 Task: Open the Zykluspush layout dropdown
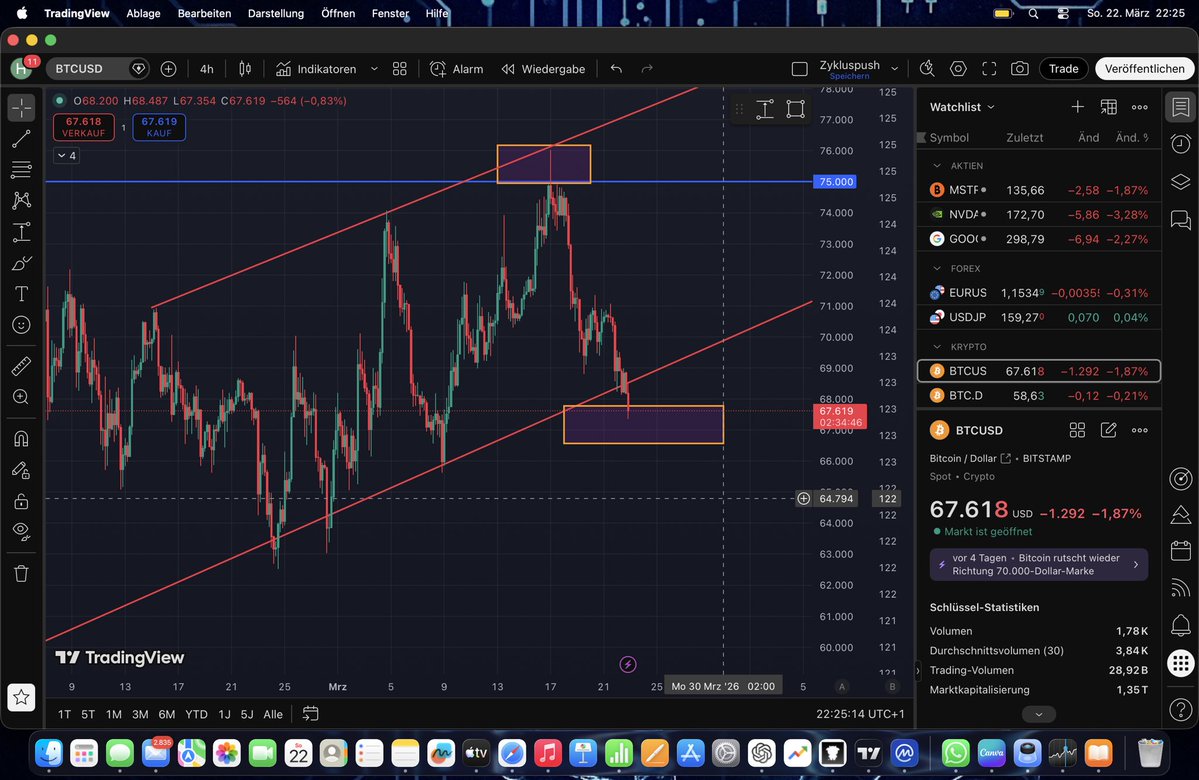tap(894, 69)
